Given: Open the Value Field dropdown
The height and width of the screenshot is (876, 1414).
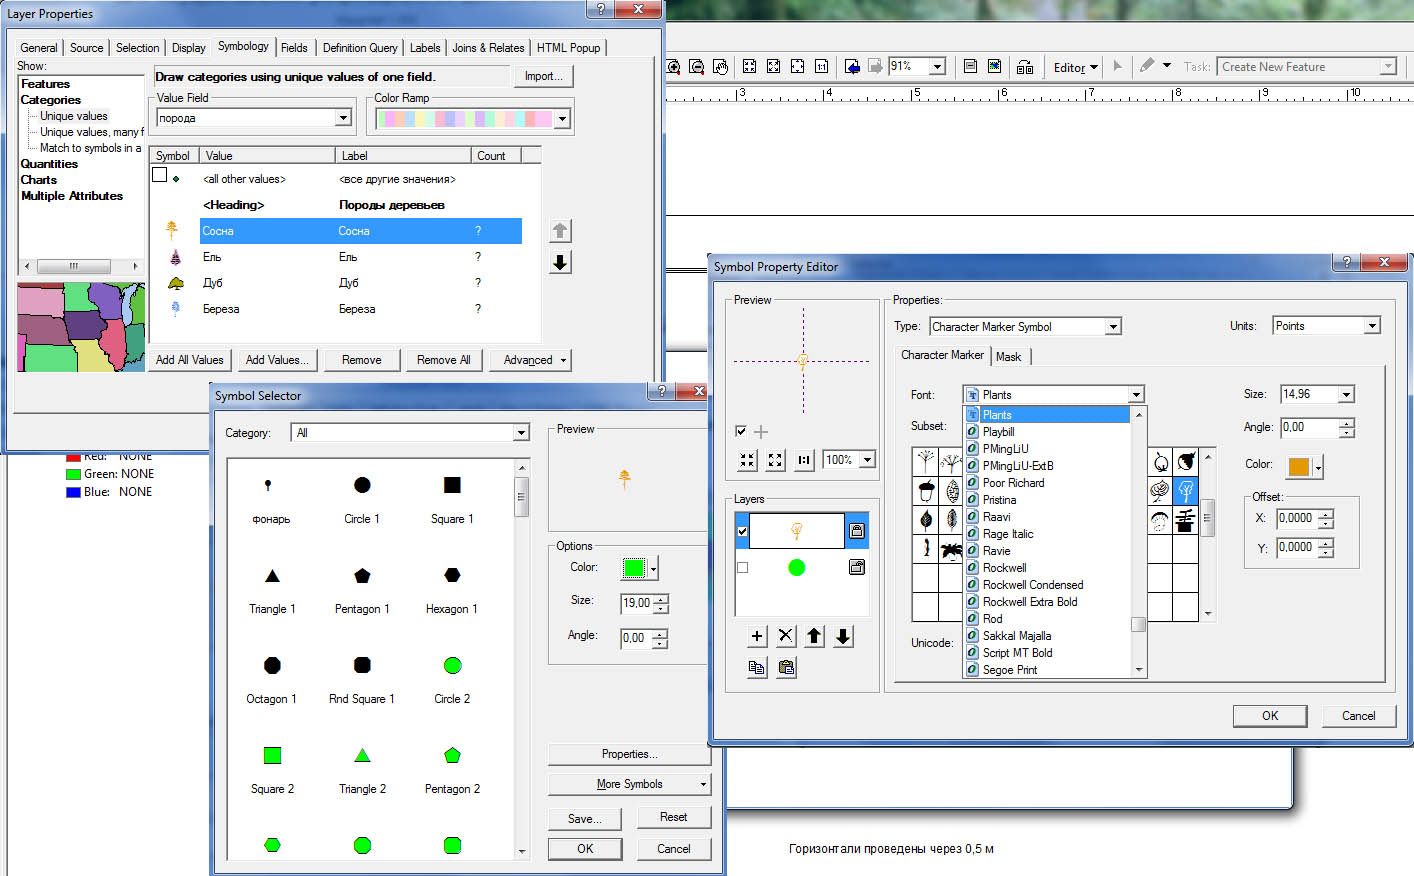Looking at the screenshot, I should tap(343, 118).
